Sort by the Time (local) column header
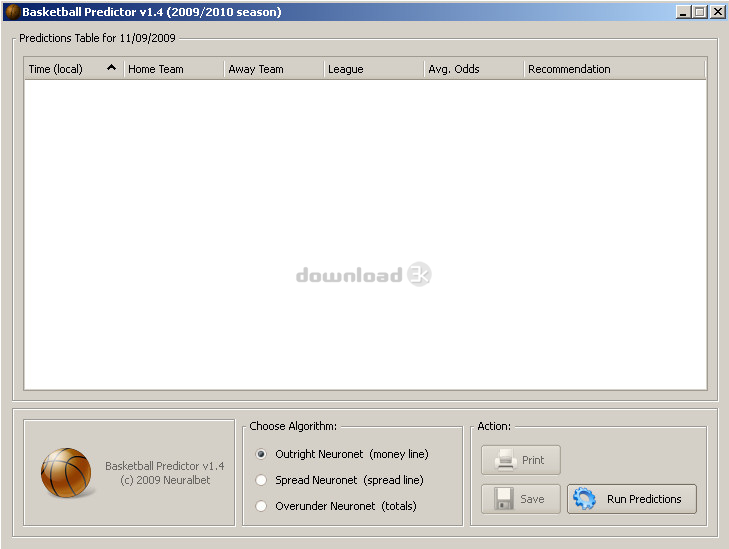The height and width of the screenshot is (549, 729). pos(73,69)
